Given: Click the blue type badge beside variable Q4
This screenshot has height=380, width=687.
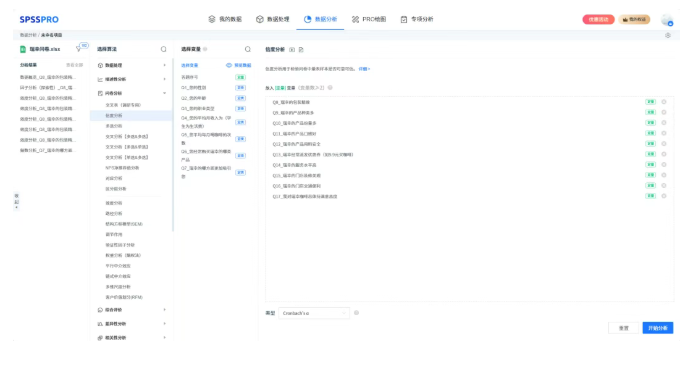Looking at the screenshot, I should pyautogui.click(x=241, y=122).
